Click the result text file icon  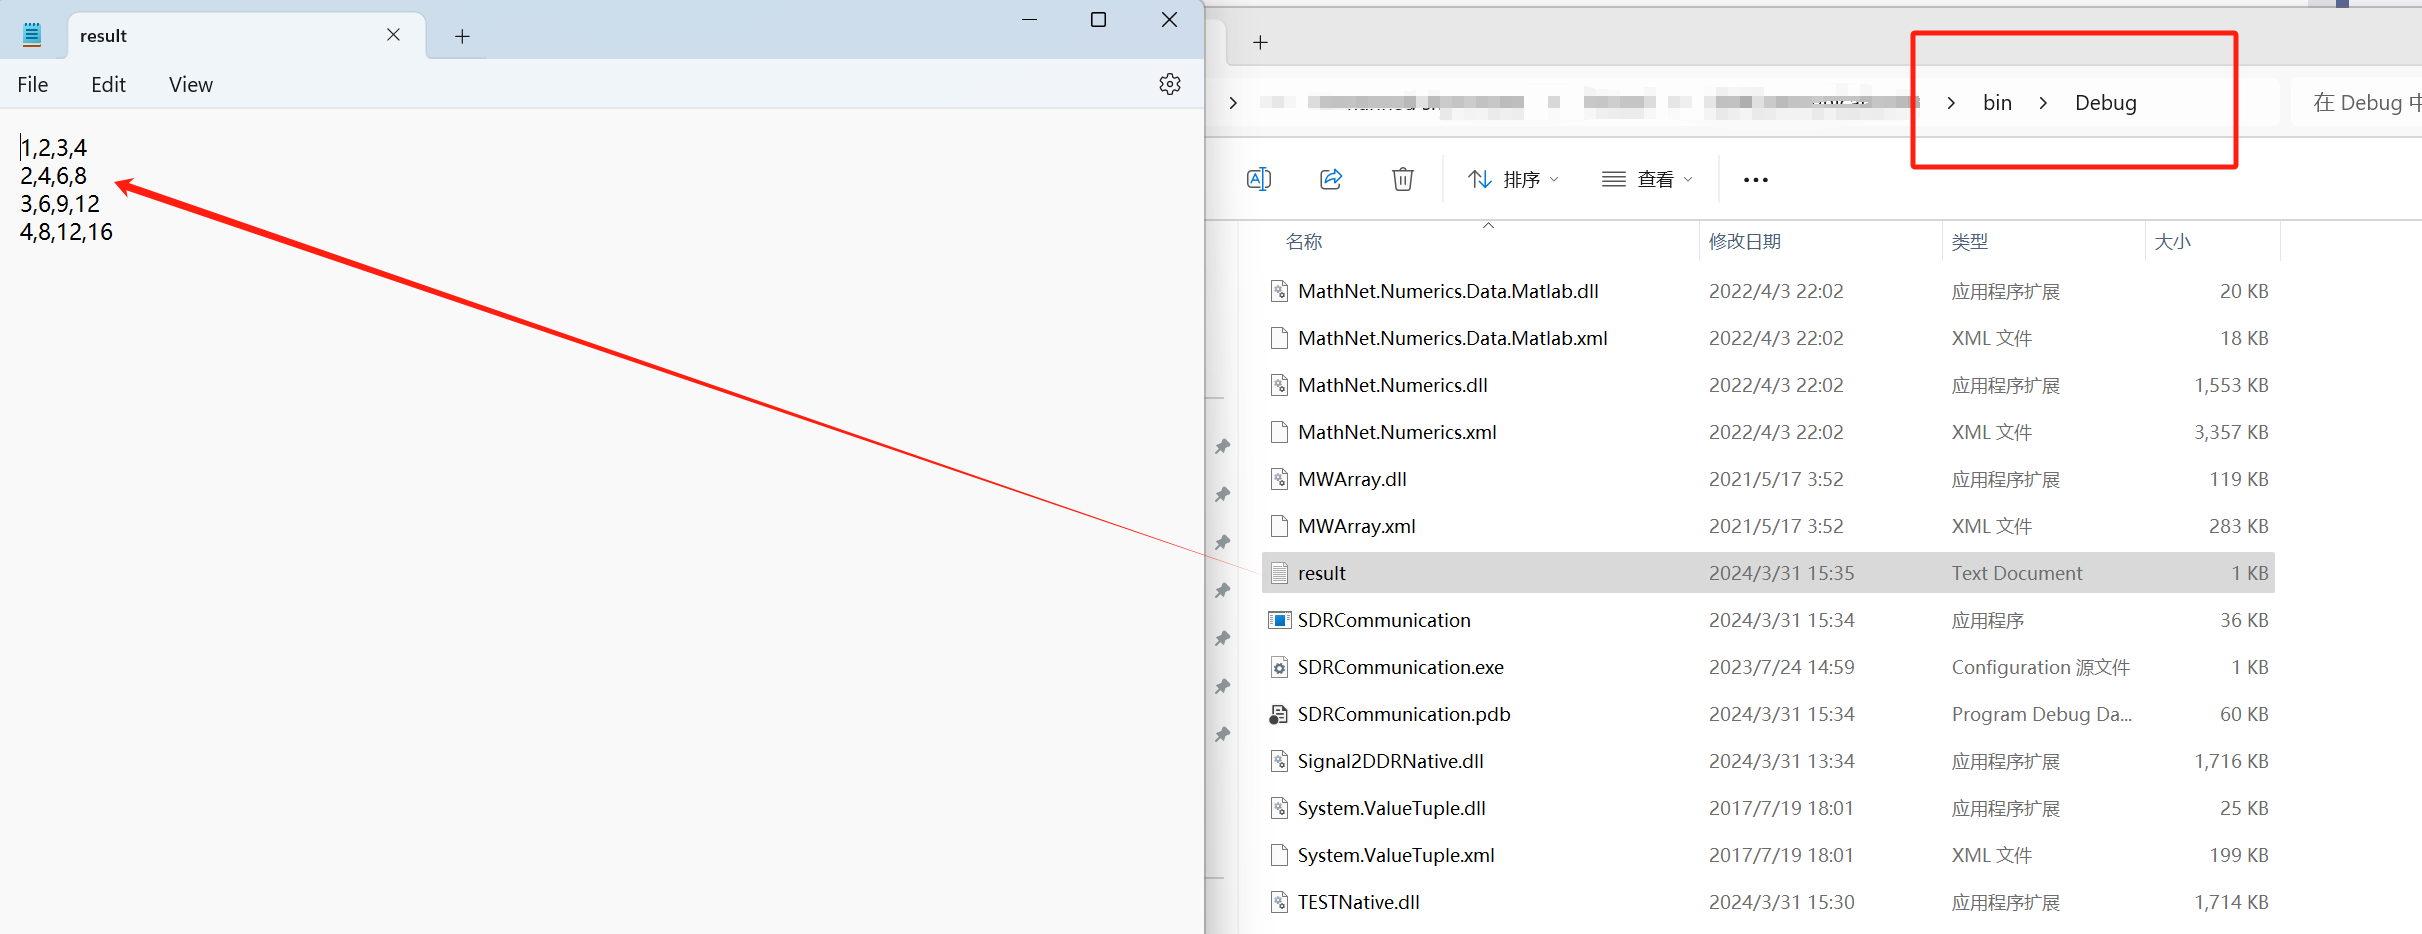pyautogui.click(x=1279, y=573)
